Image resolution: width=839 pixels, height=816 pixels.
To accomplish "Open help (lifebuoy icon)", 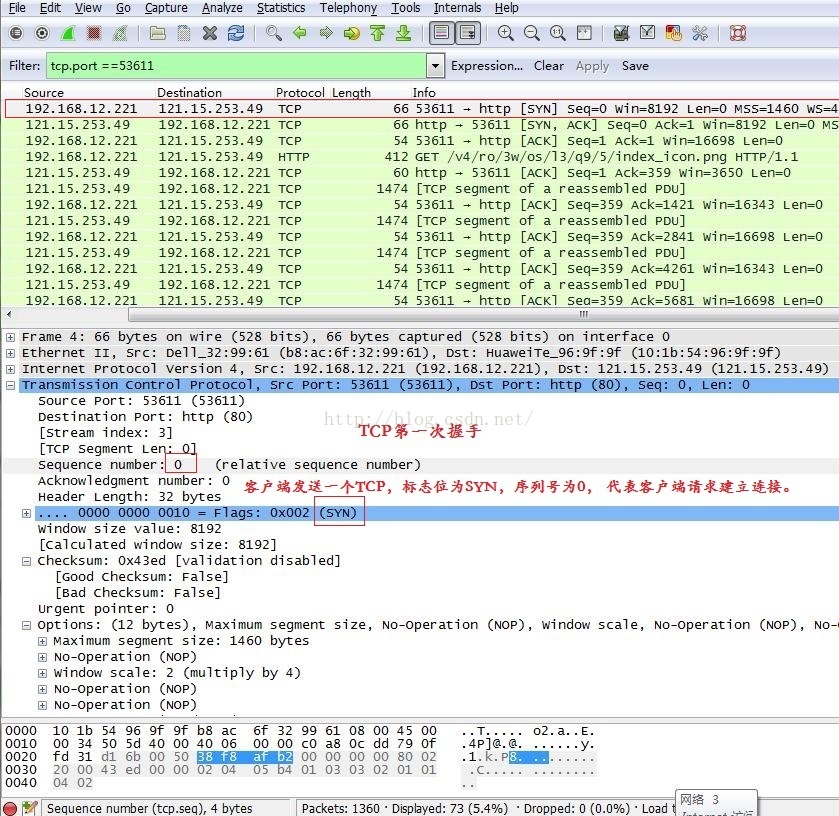I will (x=738, y=33).
